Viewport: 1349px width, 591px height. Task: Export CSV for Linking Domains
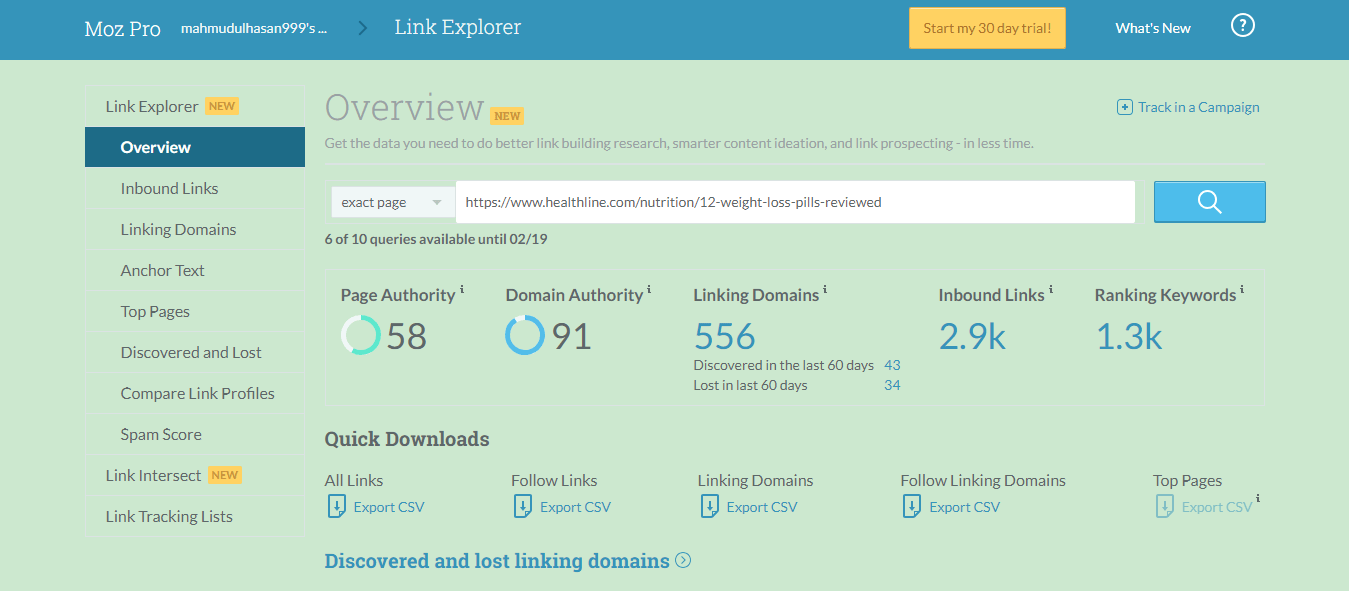[x=762, y=507]
